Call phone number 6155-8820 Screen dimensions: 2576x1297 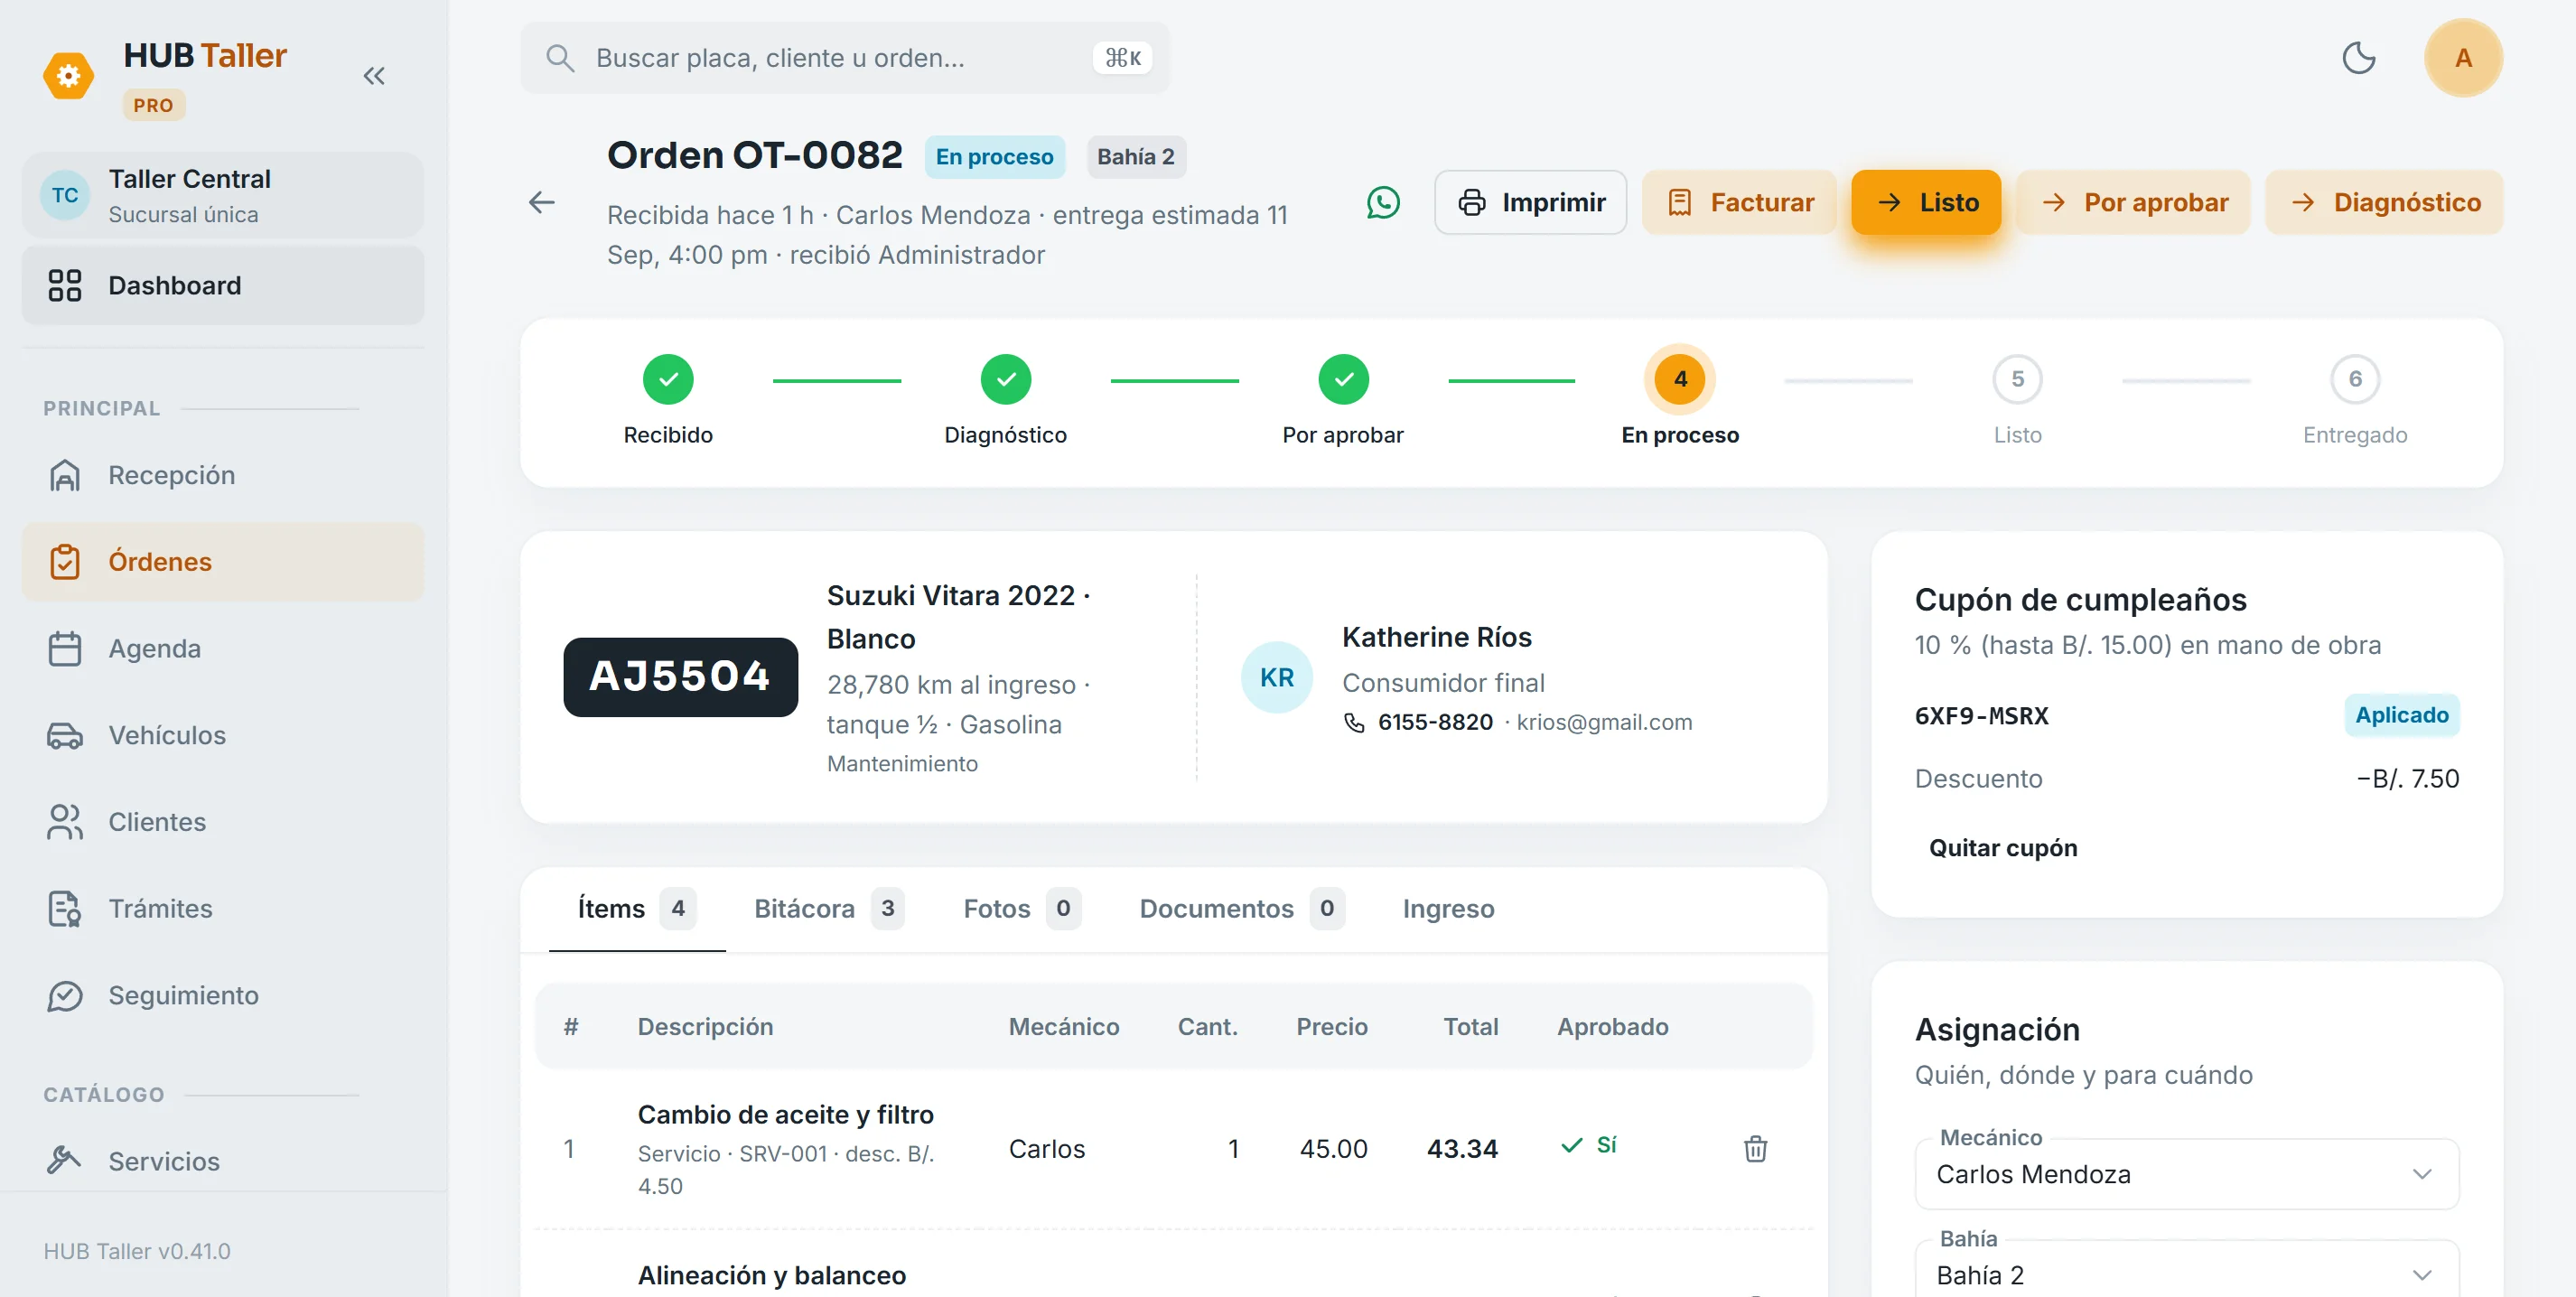[1435, 722]
